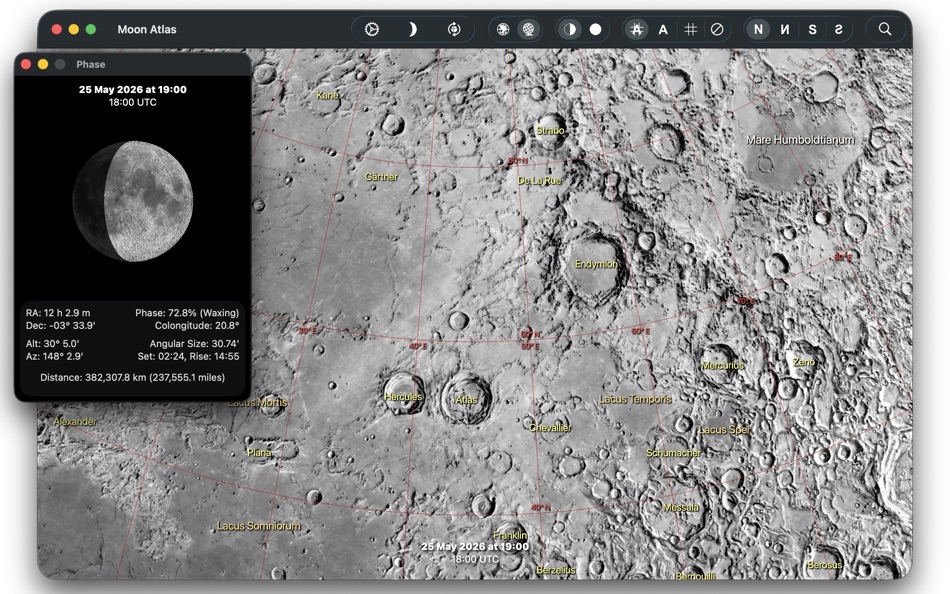Select the N orientation option

(x=757, y=29)
